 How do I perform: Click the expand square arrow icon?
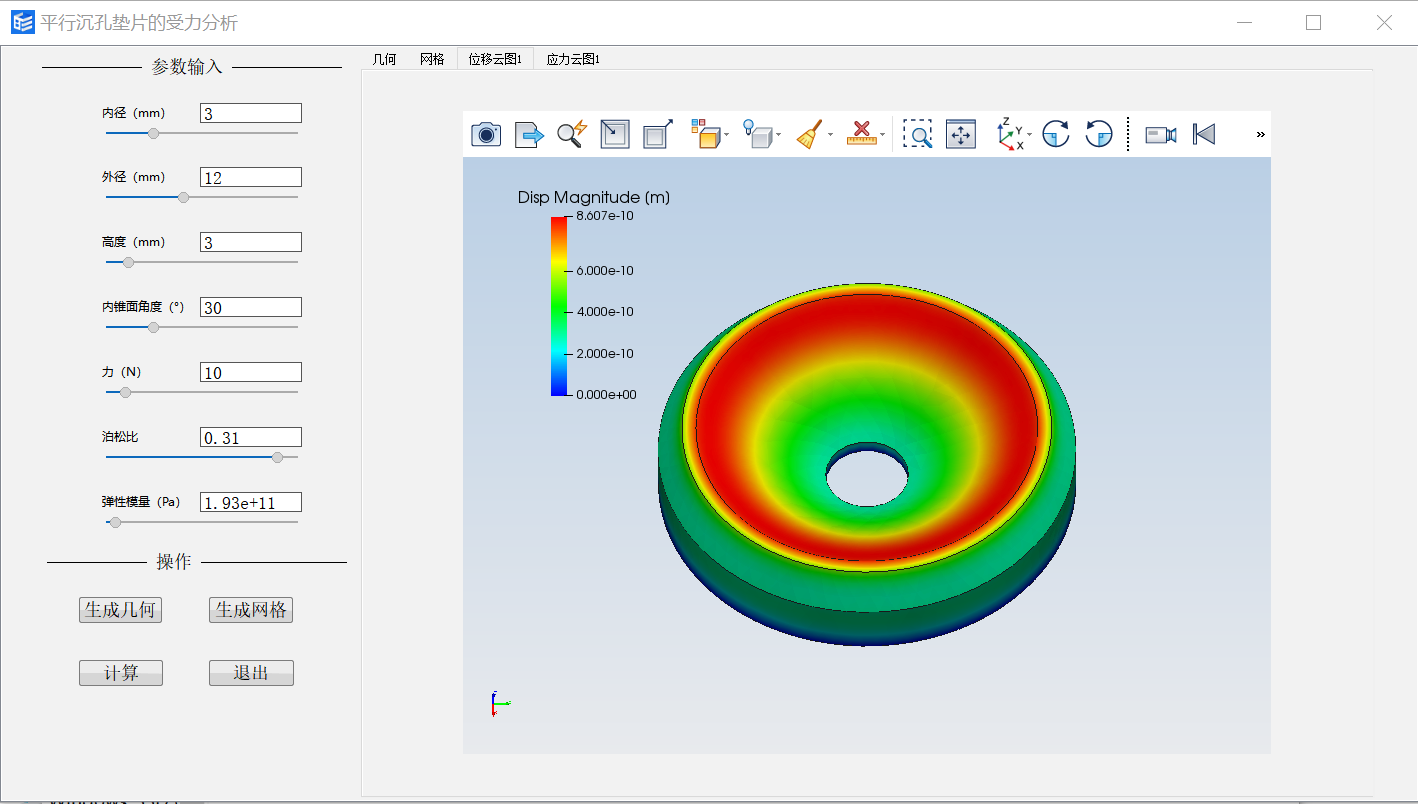(x=657, y=134)
